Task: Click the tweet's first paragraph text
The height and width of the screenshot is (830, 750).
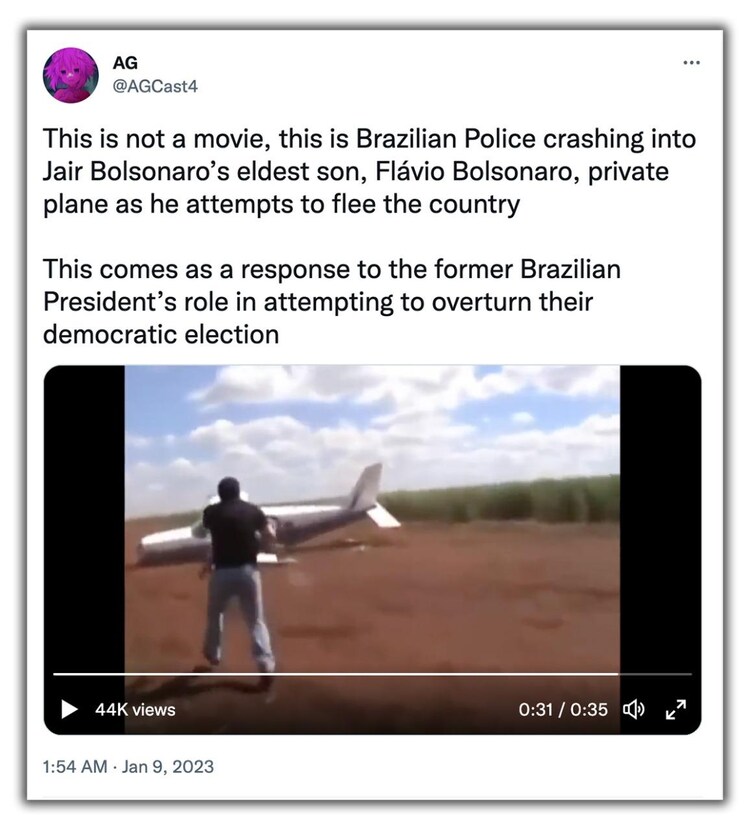Action: 369,172
